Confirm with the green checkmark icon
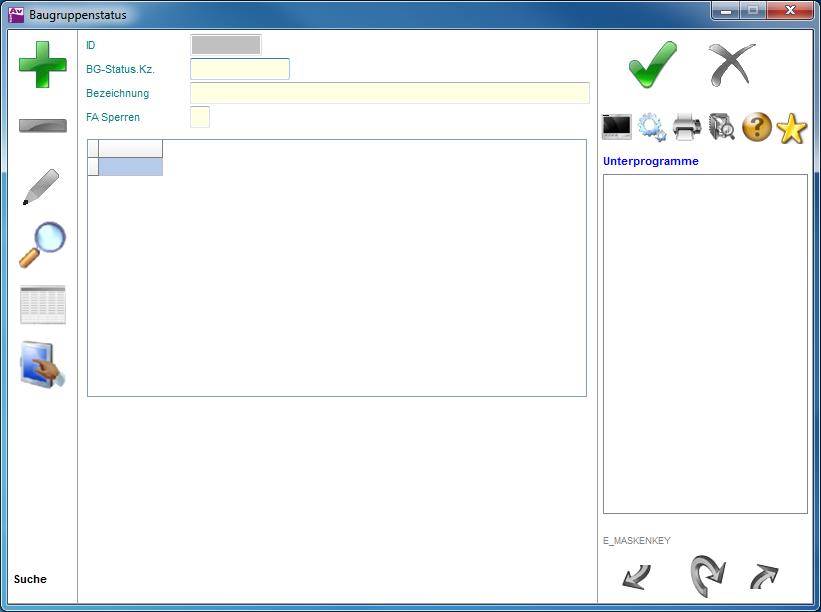 (653, 65)
